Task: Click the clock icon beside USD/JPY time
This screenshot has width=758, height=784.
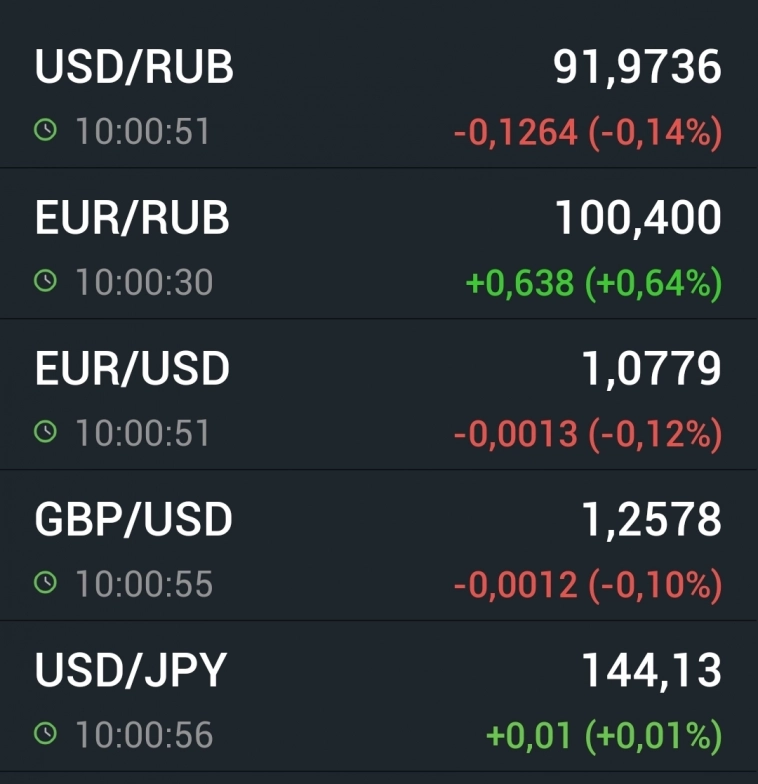Action: click(x=45, y=733)
